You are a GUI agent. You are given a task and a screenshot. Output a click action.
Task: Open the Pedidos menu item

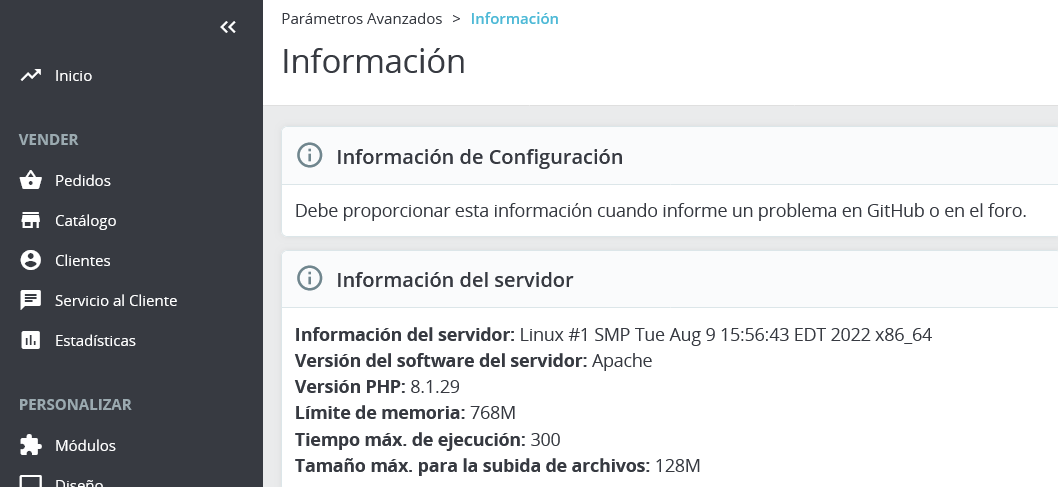click(83, 181)
